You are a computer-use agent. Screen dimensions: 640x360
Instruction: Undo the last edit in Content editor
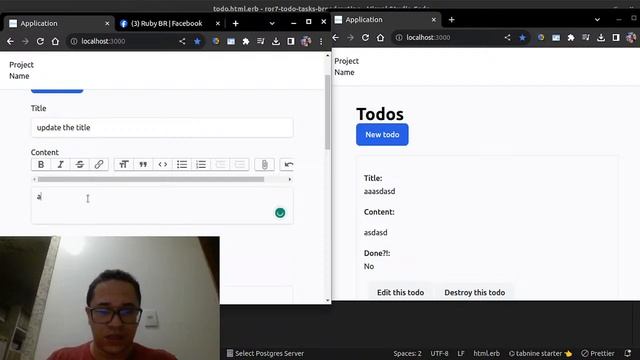coord(289,164)
